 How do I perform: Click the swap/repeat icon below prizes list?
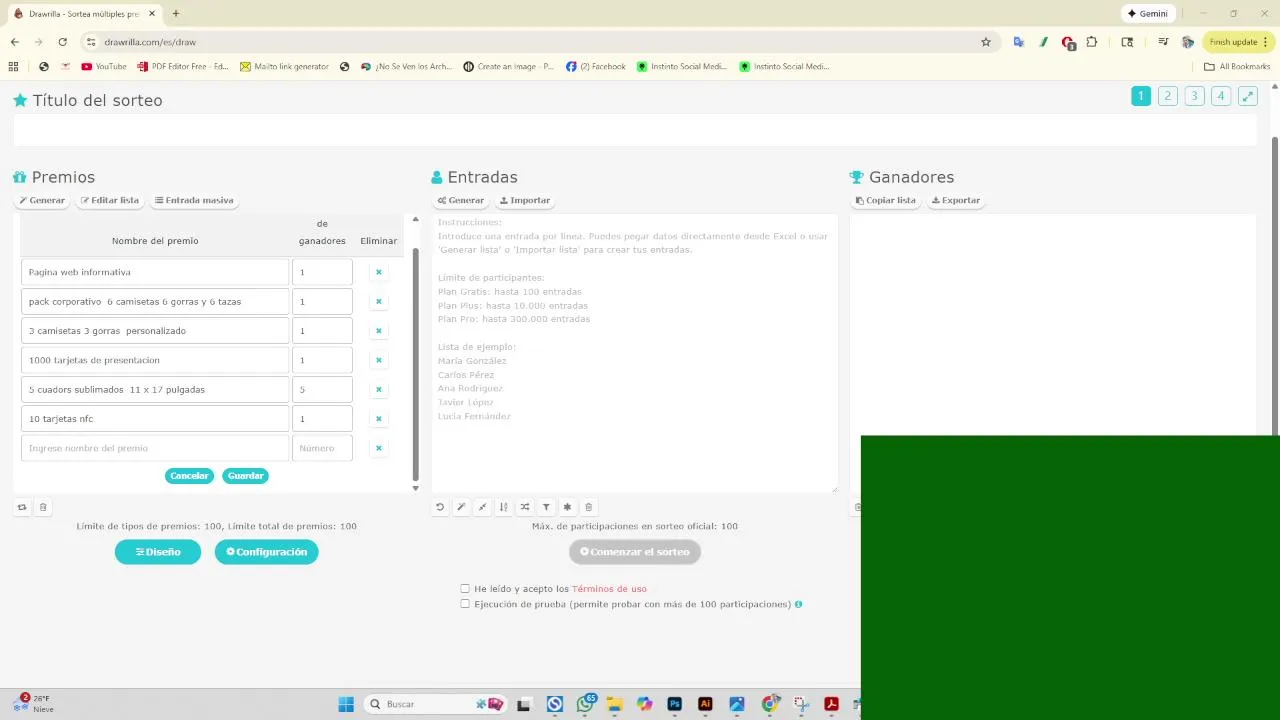click(22, 507)
